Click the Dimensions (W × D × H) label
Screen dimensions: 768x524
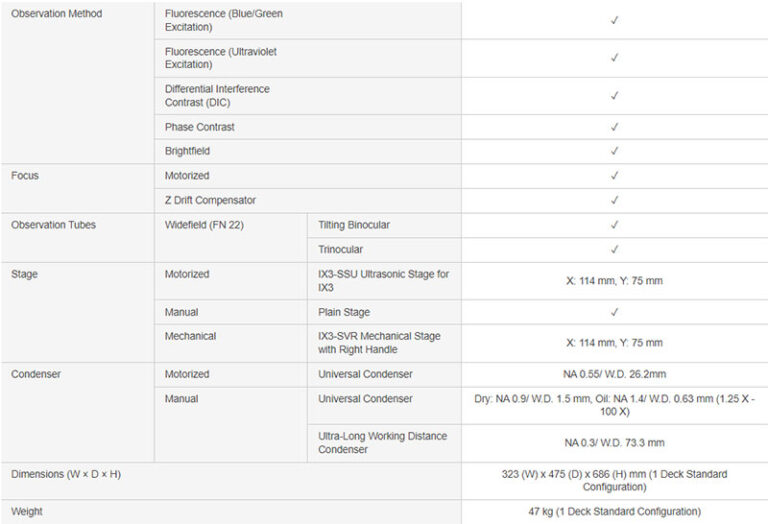click(66, 473)
